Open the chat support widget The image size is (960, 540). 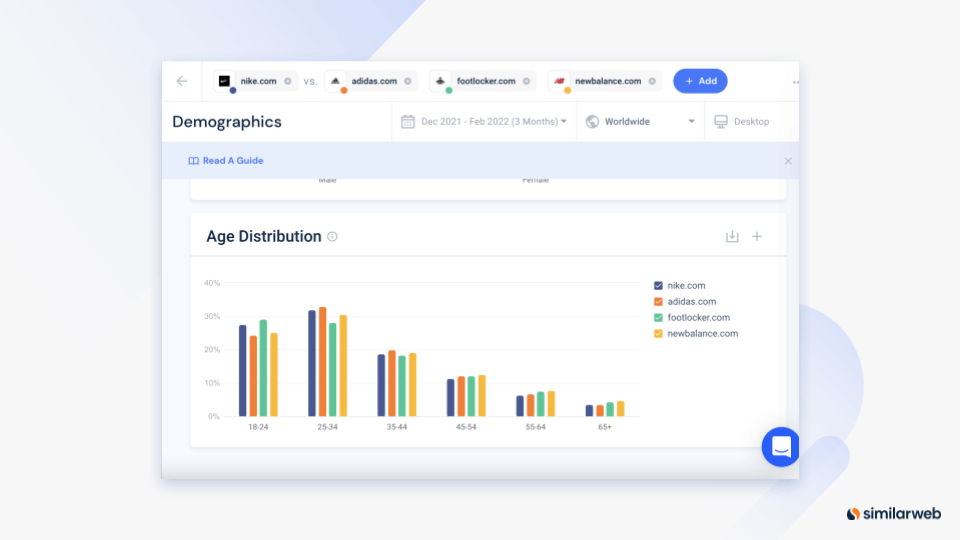pyautogui.click(x=781, y=447)
